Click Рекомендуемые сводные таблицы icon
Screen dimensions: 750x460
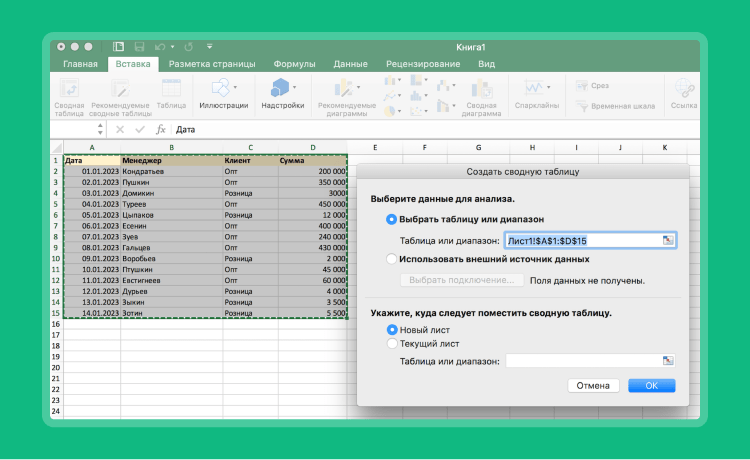click(x=120, y=90)
